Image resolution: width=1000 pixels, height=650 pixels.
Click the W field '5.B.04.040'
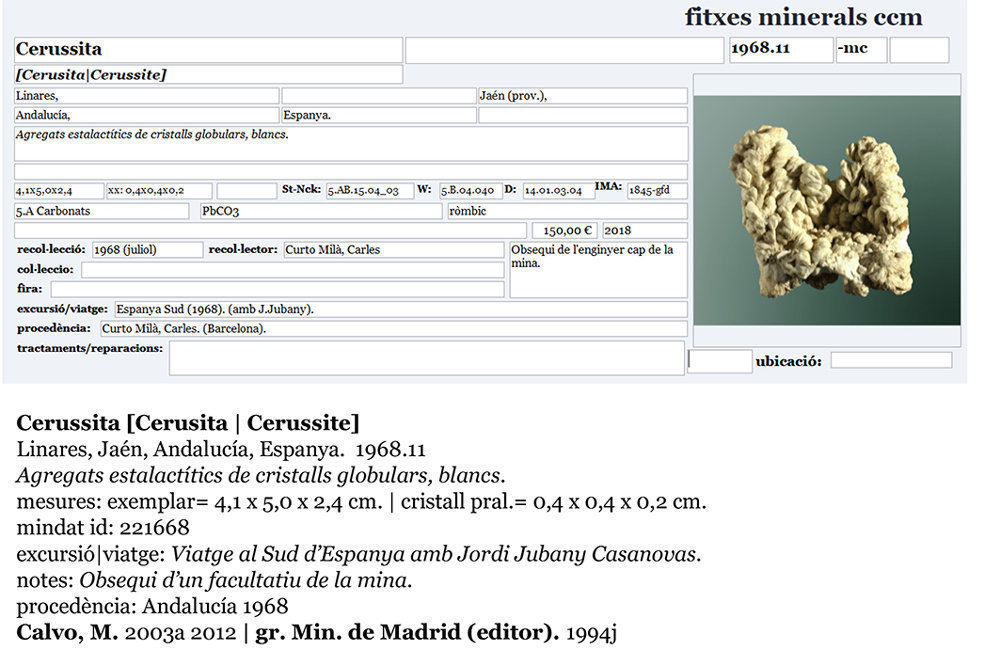pos(470,191)
